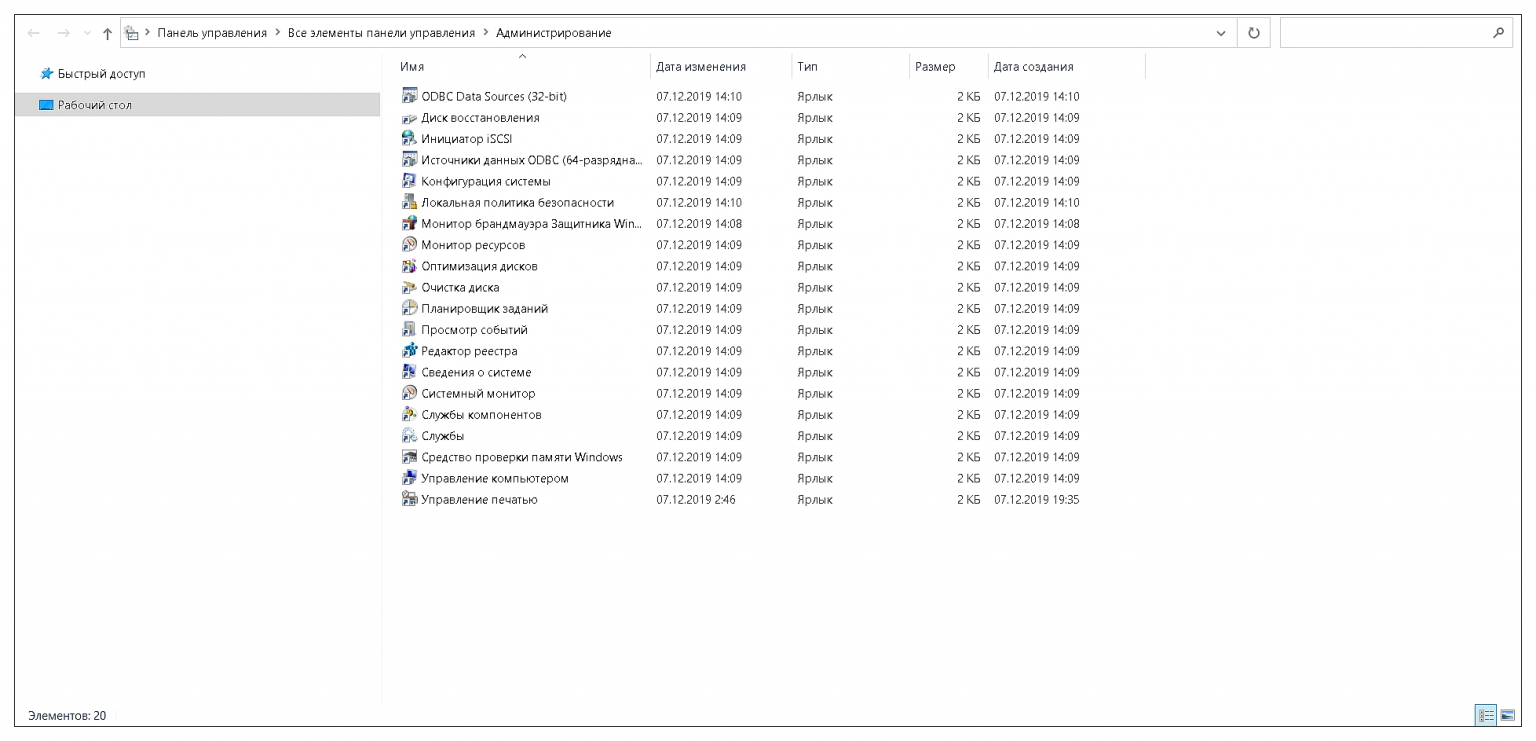Select the Источники данных ODBC (64-разрядная) icon
The height and width of the screenshot is (741, 1536).
click(408, 160)
